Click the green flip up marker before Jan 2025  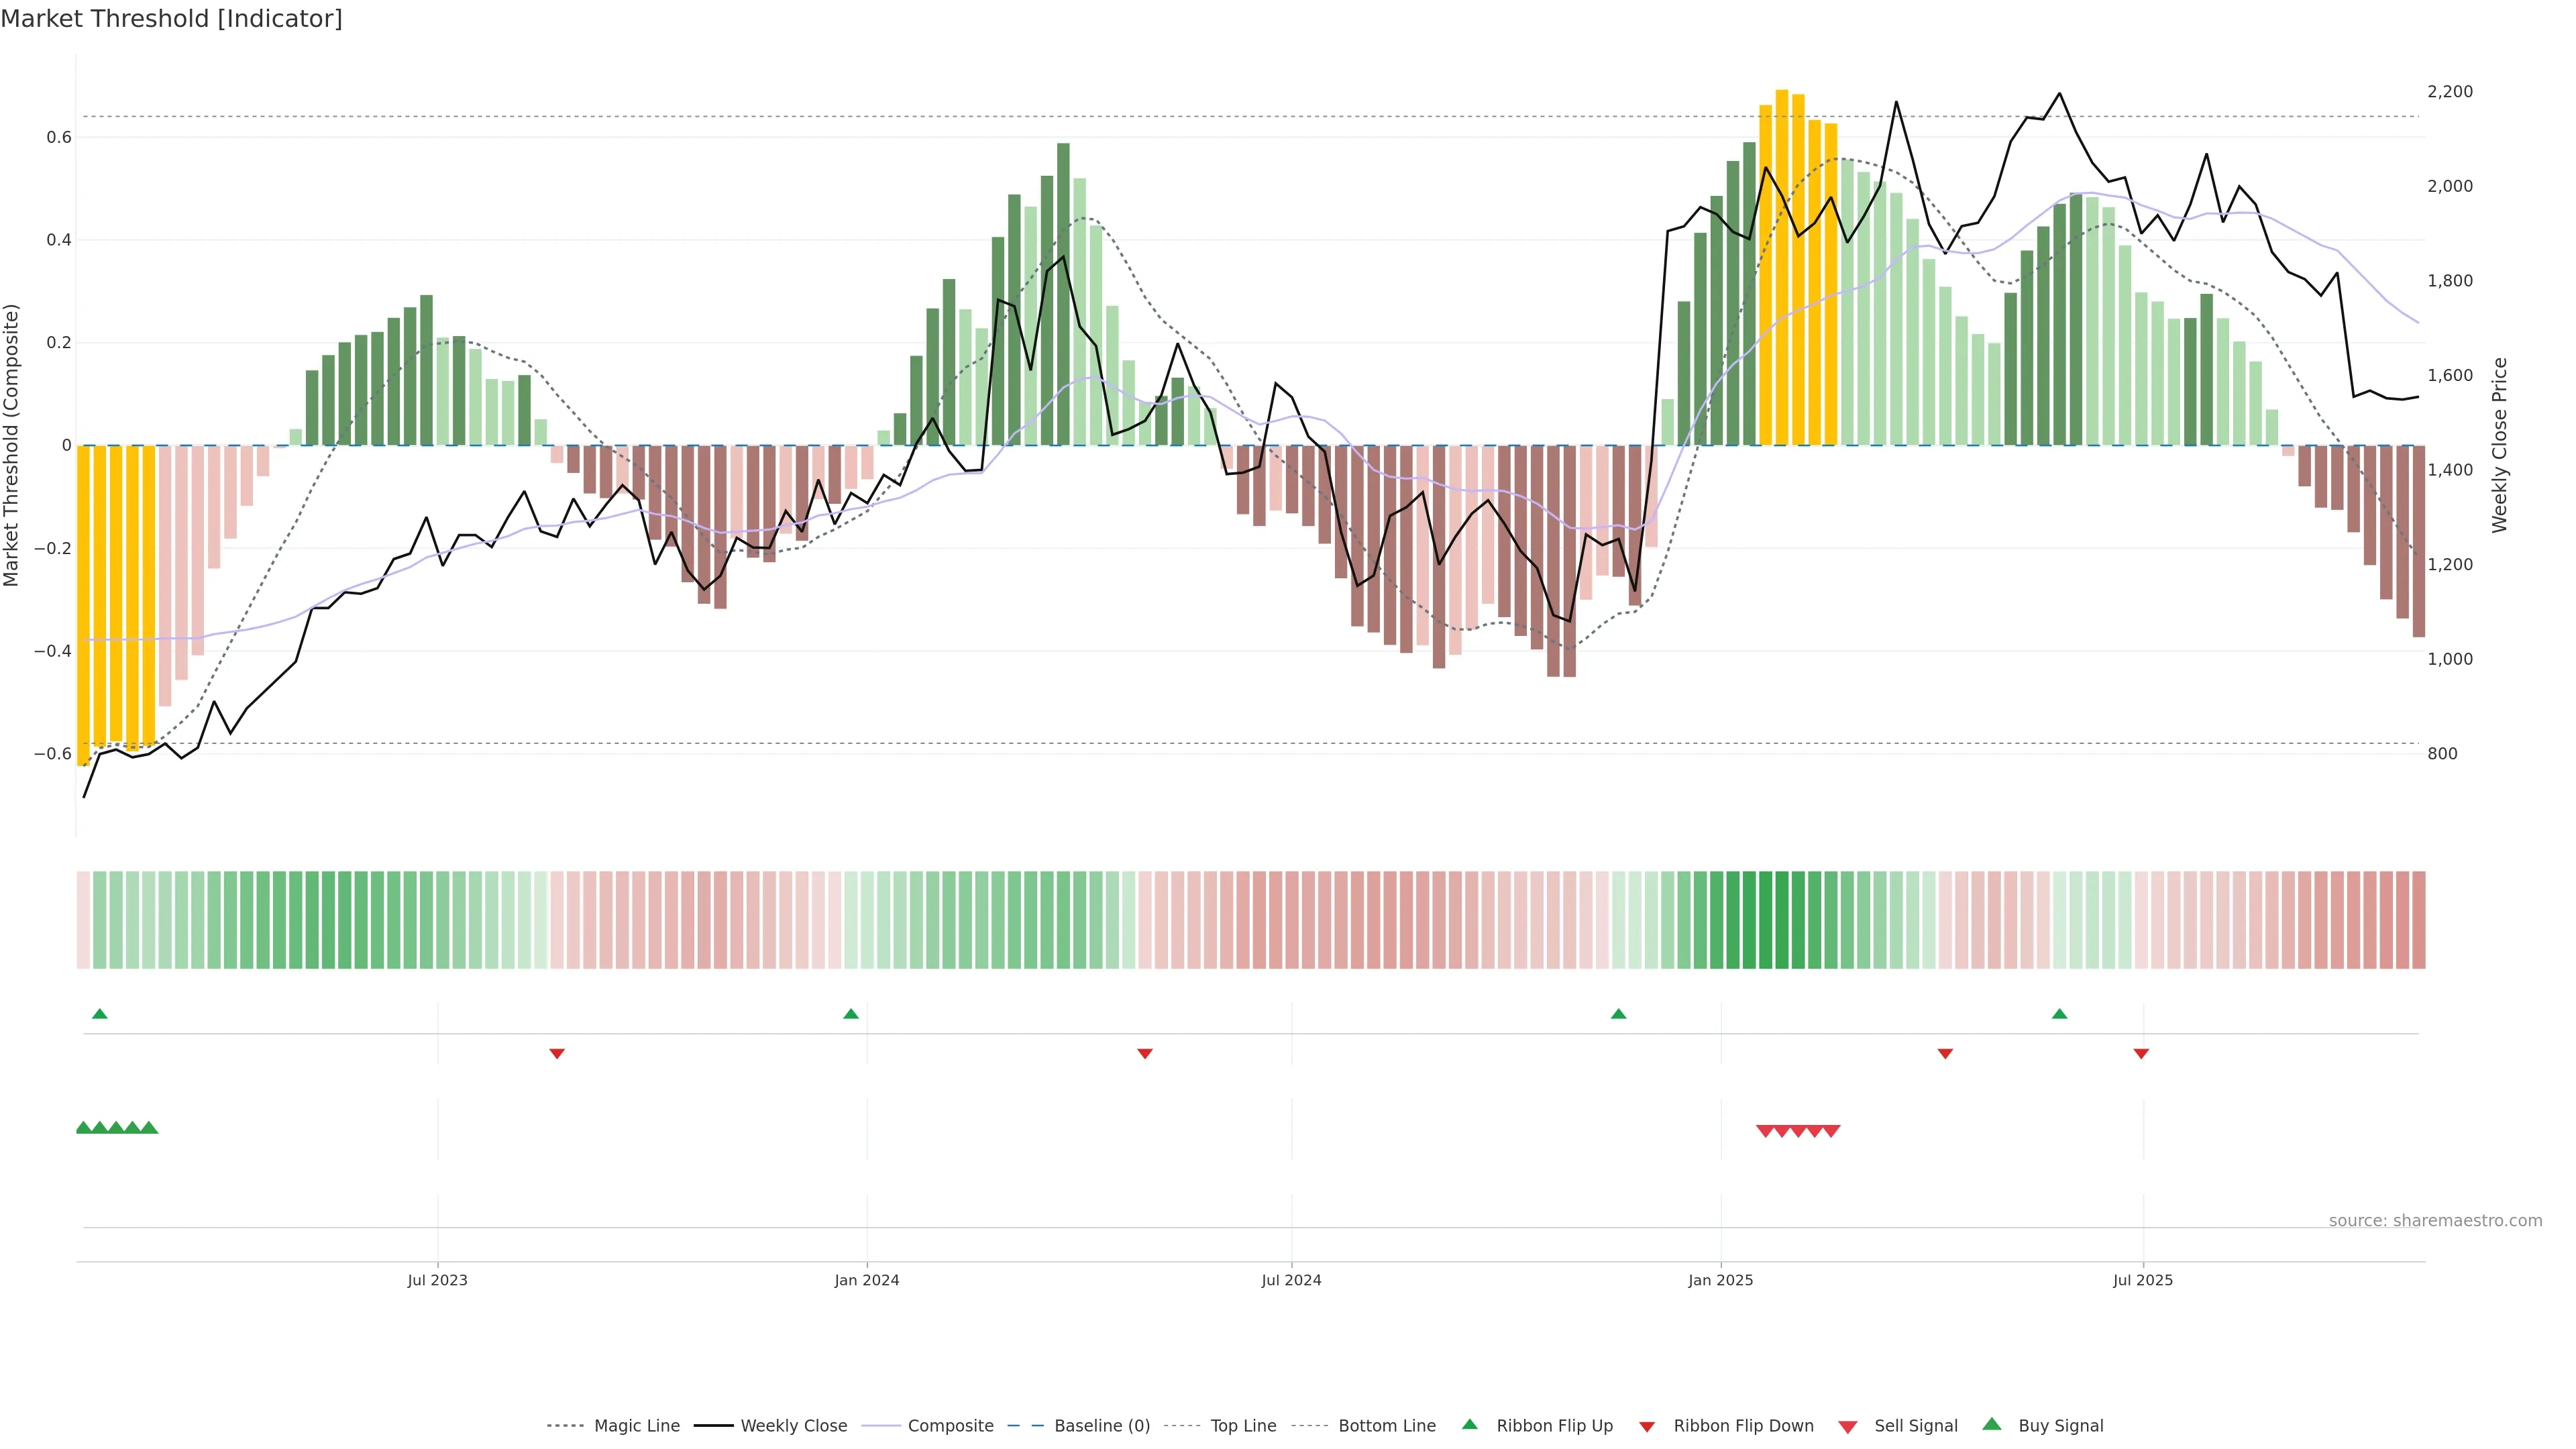[x=1619, y=1014]
